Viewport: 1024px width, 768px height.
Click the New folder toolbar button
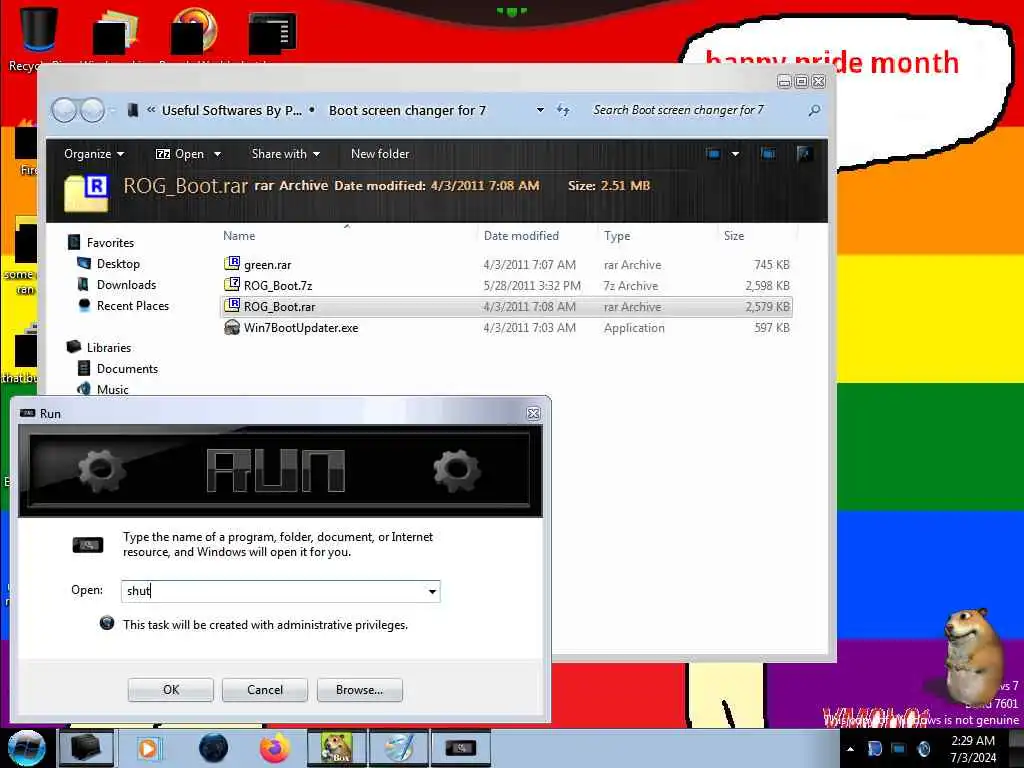pos(380,153)
